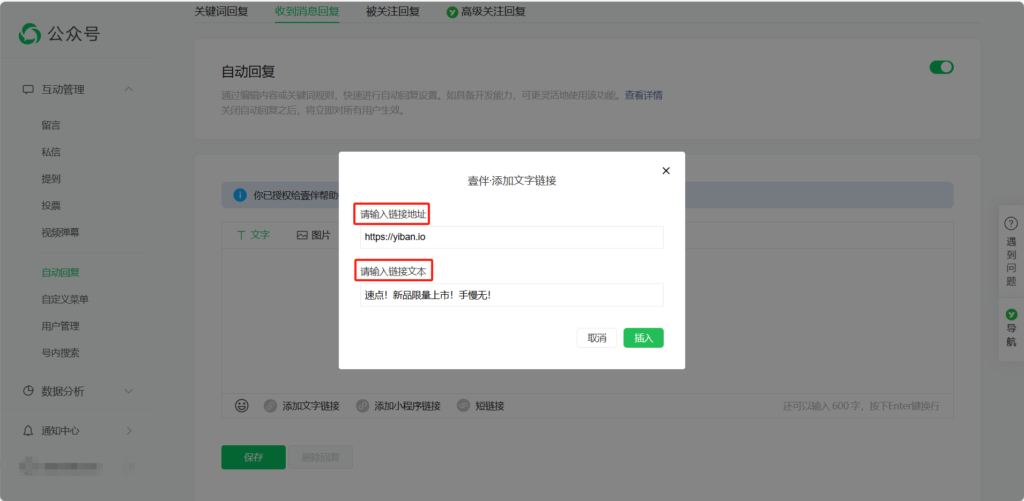The image size is (1024, 501).
Task: Collapse the 互动管理 section chevron
Action: 129,89
